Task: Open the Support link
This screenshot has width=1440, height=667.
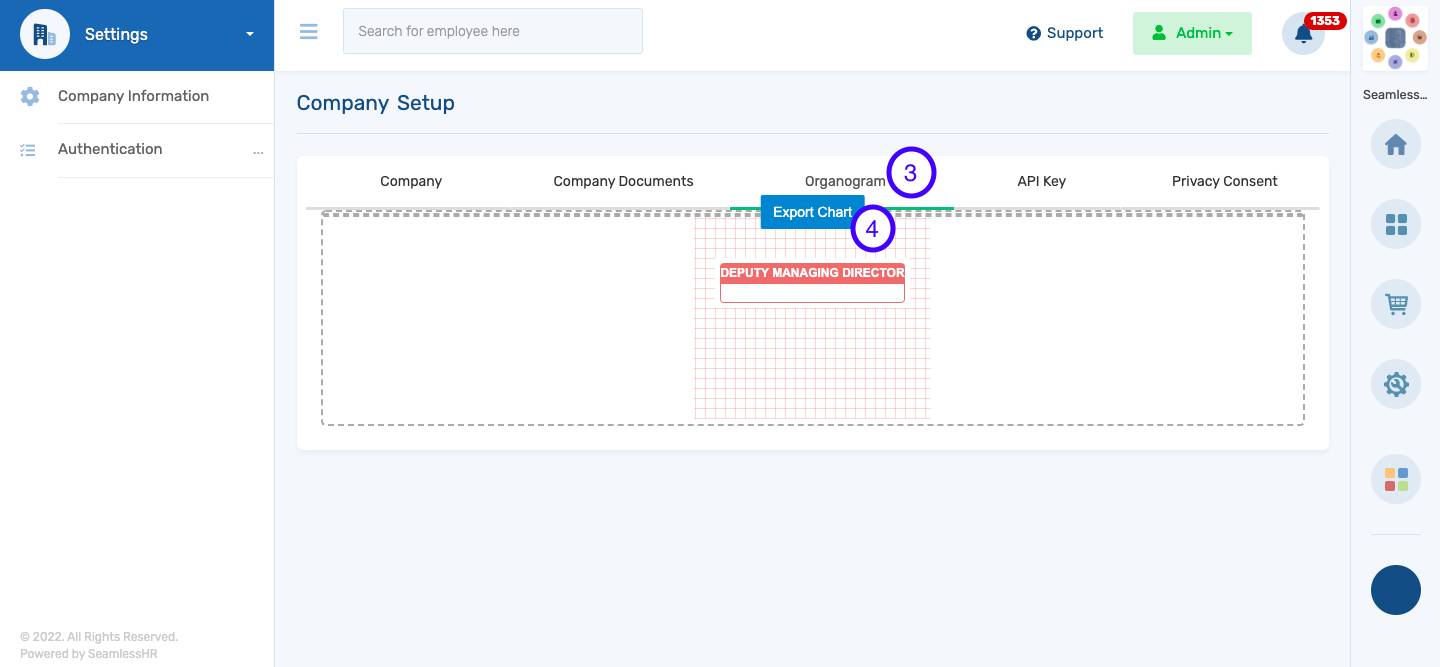Action: click(1064, 34)
